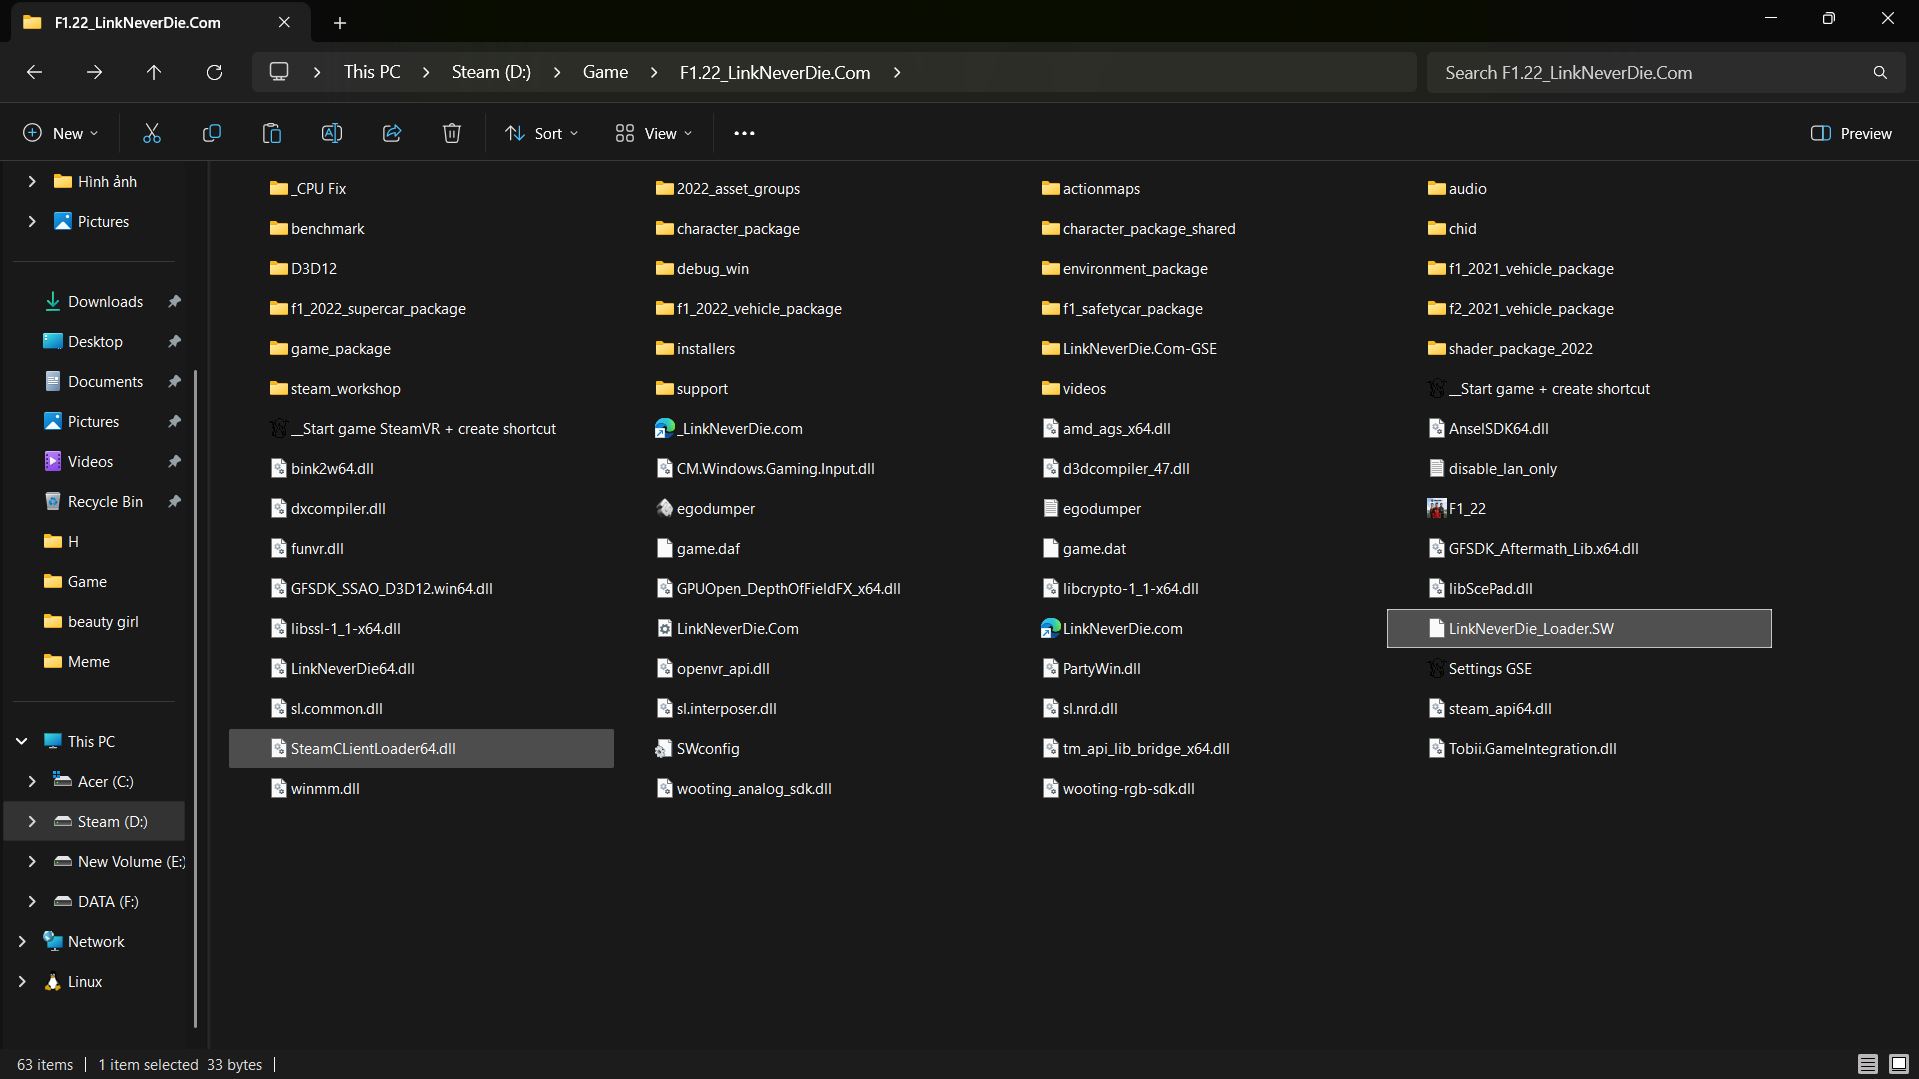
Task: Open the Sort dropdown
Action: (x=542, y=133)
